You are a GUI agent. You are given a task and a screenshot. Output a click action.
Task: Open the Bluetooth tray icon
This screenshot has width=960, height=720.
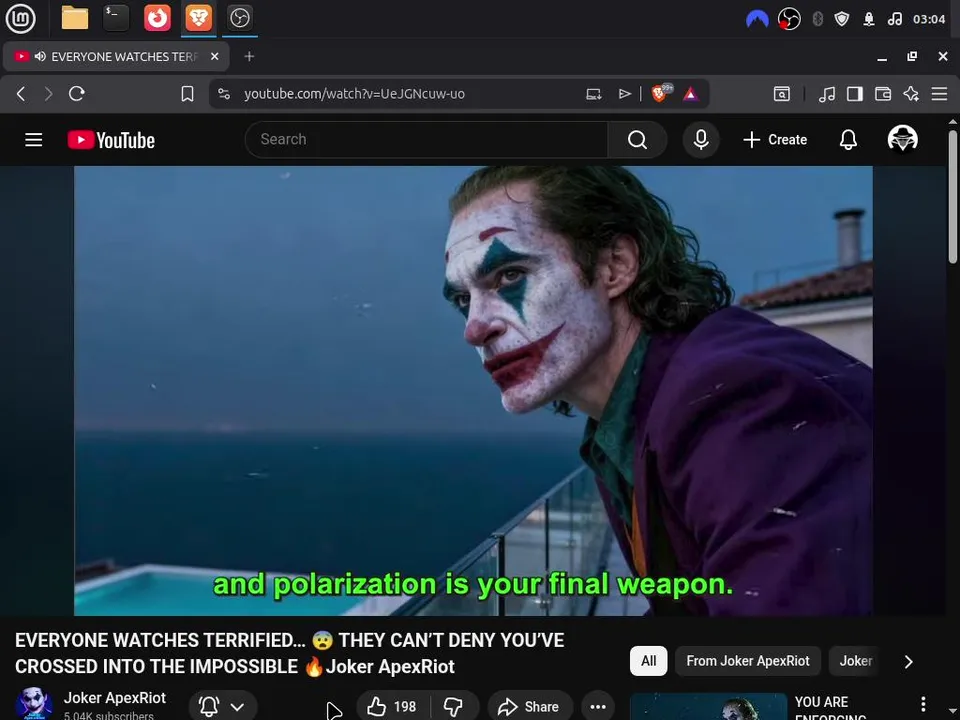click(817, 20)
